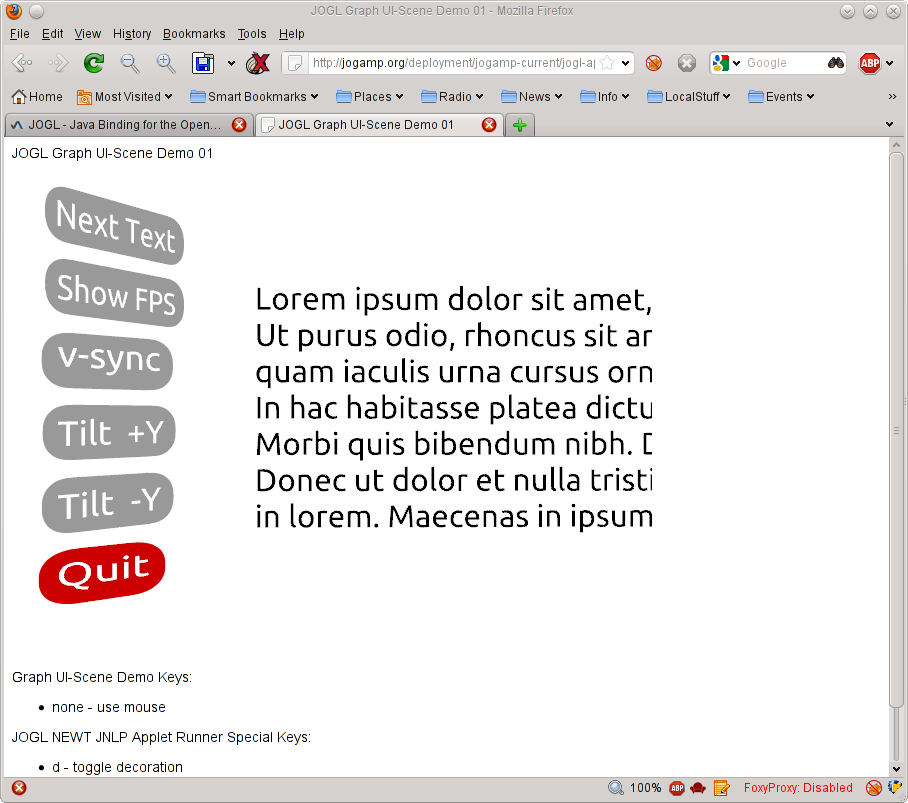Image resolution: width=908 pixels, height=803 pixels.
Task: Open a new tab with the green plus
Action: click(x=520, y=125)
